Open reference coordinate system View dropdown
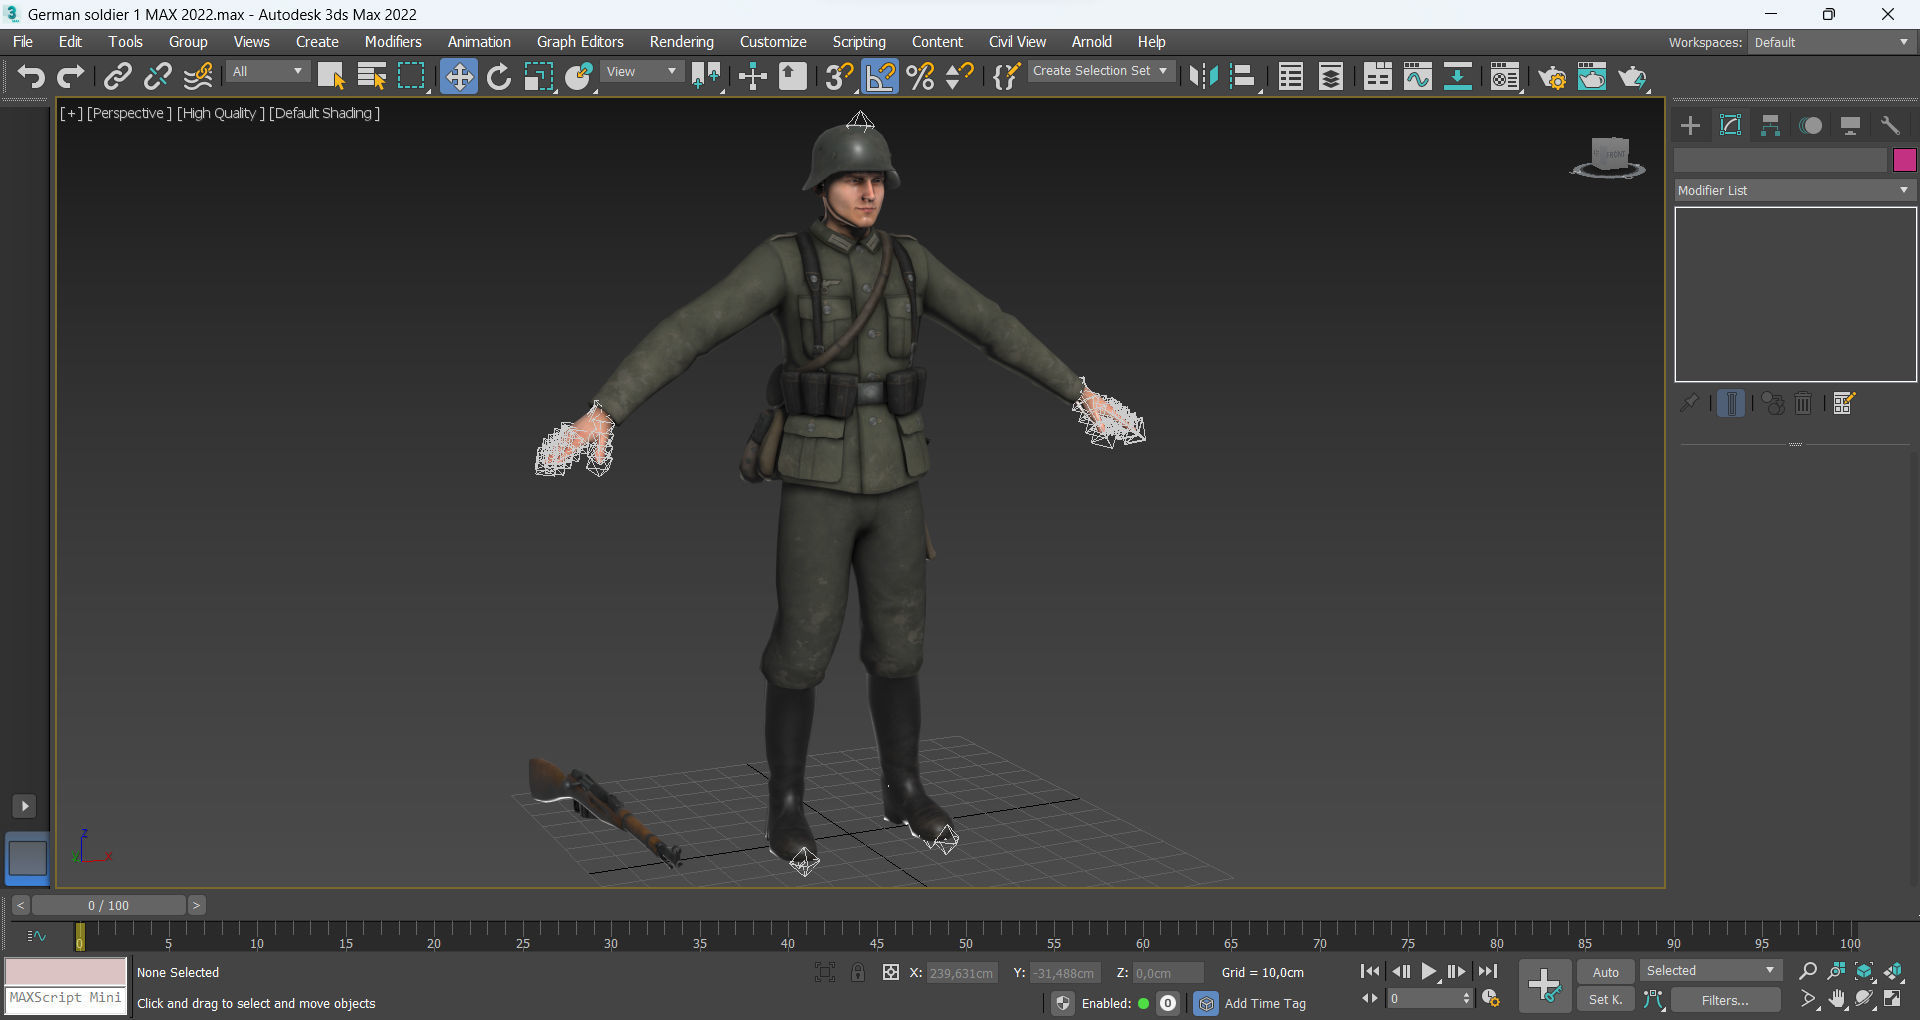Image resolution: width=1920 pixels, height=1020 pixels. 641,71
